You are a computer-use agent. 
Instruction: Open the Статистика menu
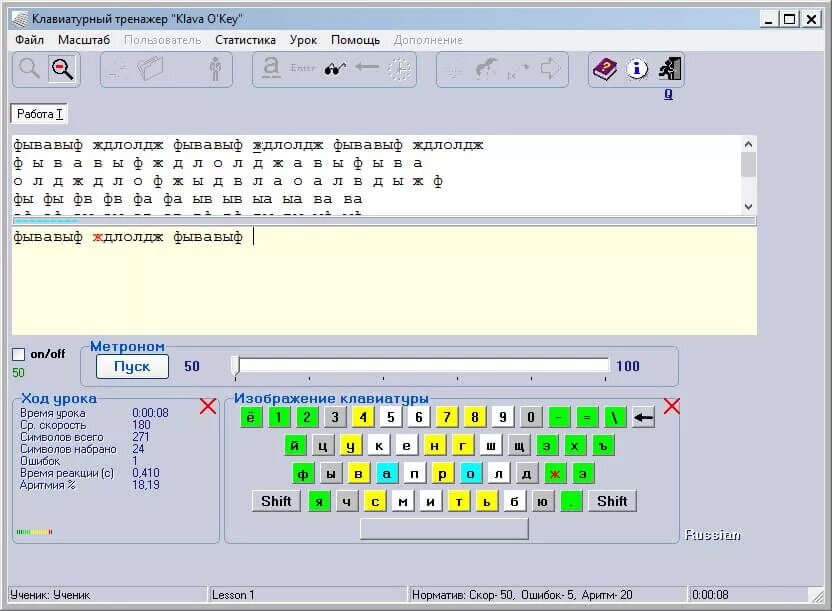[245, 40]
